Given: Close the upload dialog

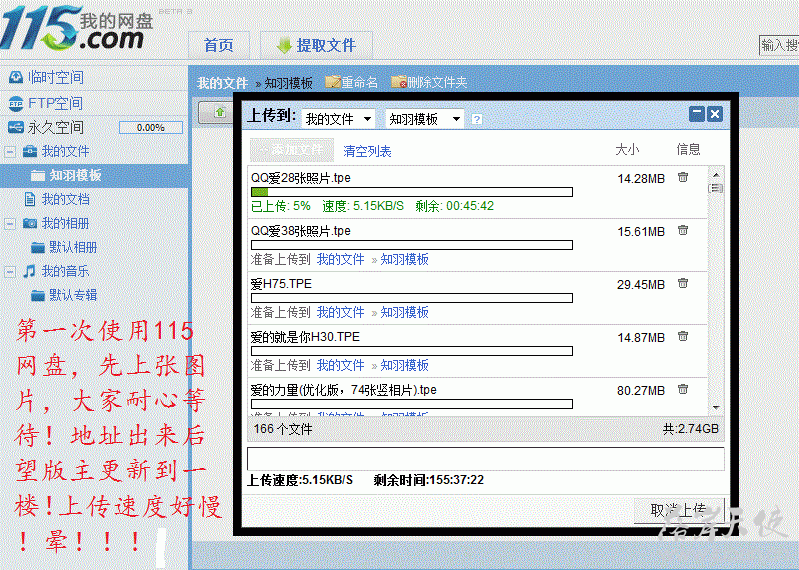Looking at the screenshot, I should coord(715,114).
